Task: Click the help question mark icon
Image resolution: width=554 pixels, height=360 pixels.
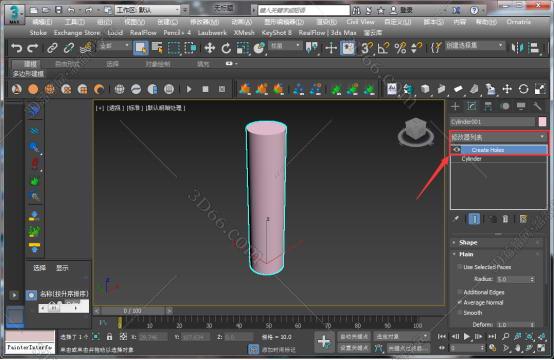Action: click(474, 10)
